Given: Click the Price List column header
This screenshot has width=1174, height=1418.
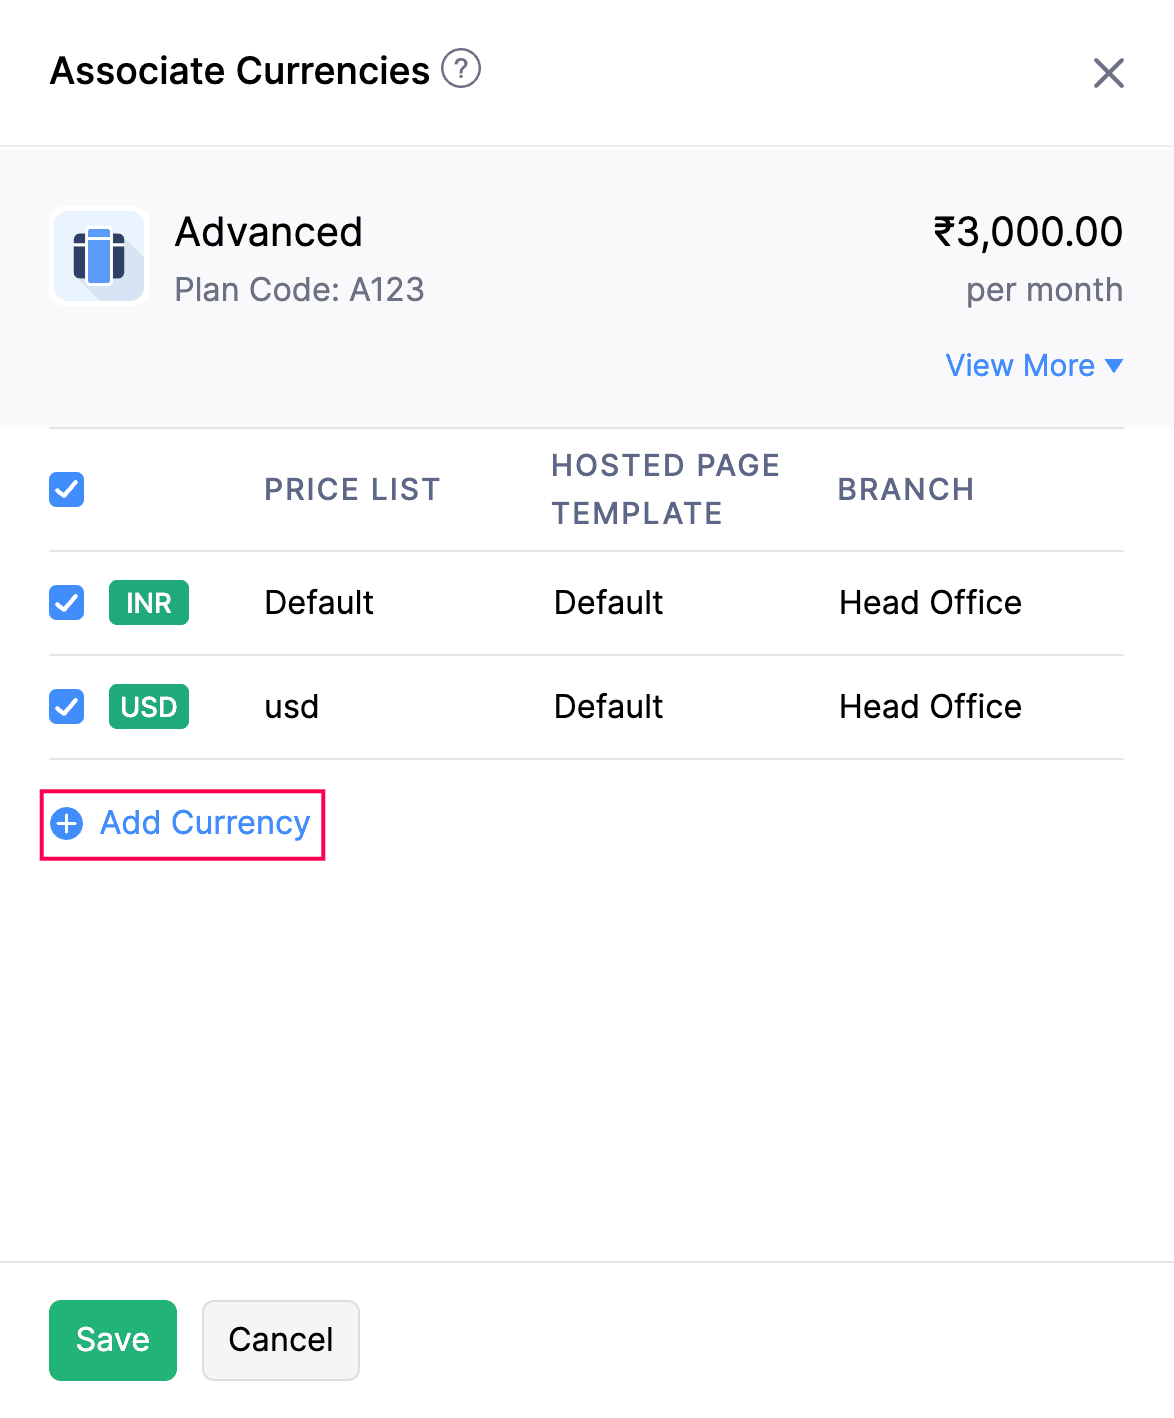Looking at the screenshot, I should [x=352, y=490].
